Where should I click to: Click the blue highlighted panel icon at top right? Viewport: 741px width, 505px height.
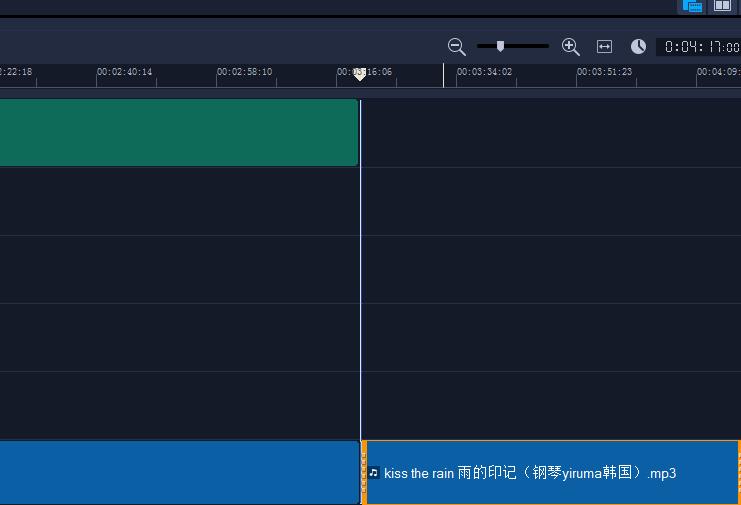(x=692, y=6)
